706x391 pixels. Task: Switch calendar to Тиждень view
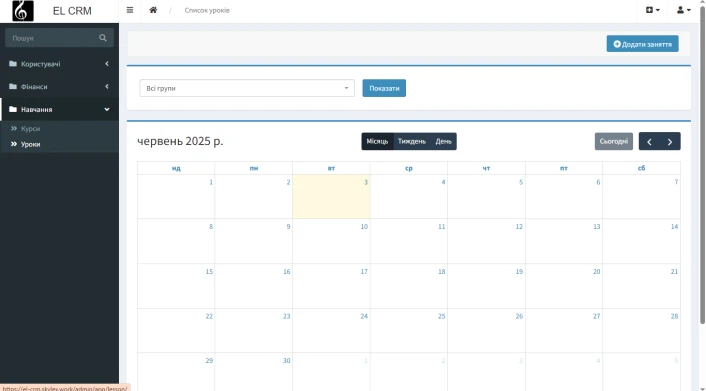[412, 141]
